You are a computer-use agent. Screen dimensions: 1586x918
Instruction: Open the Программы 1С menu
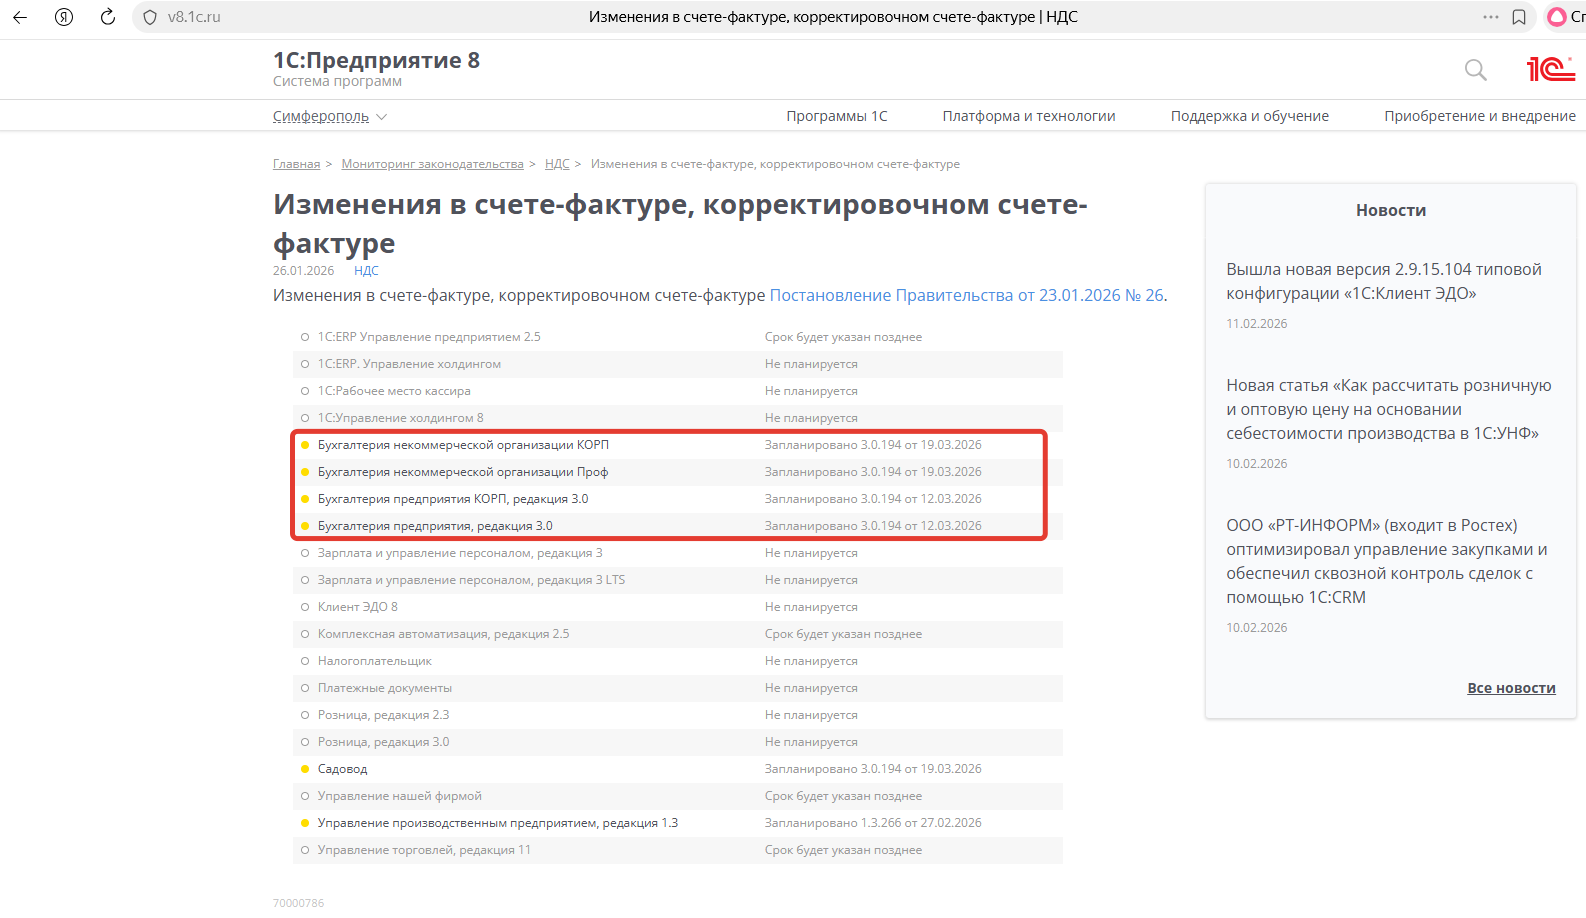(x=836, y=116)
